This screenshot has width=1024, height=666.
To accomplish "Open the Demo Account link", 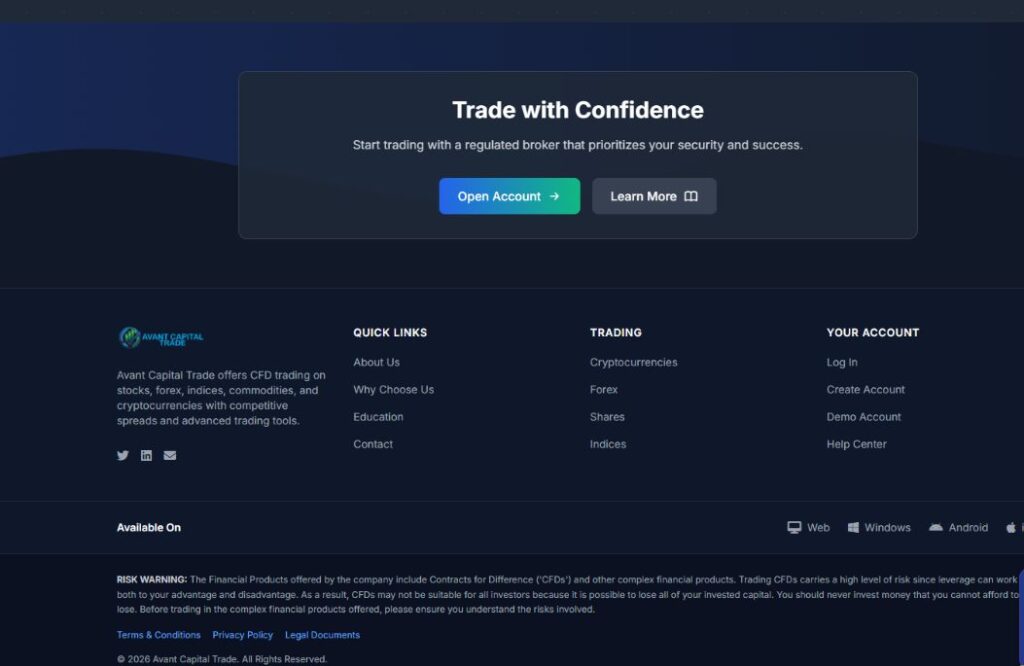I will tap(863, 417).
